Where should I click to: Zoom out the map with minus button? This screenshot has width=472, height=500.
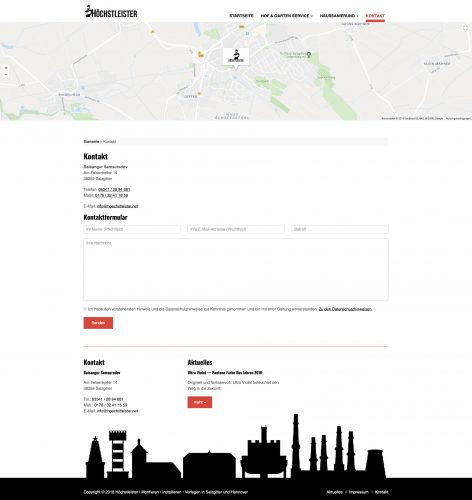click(x=6, y=75)
